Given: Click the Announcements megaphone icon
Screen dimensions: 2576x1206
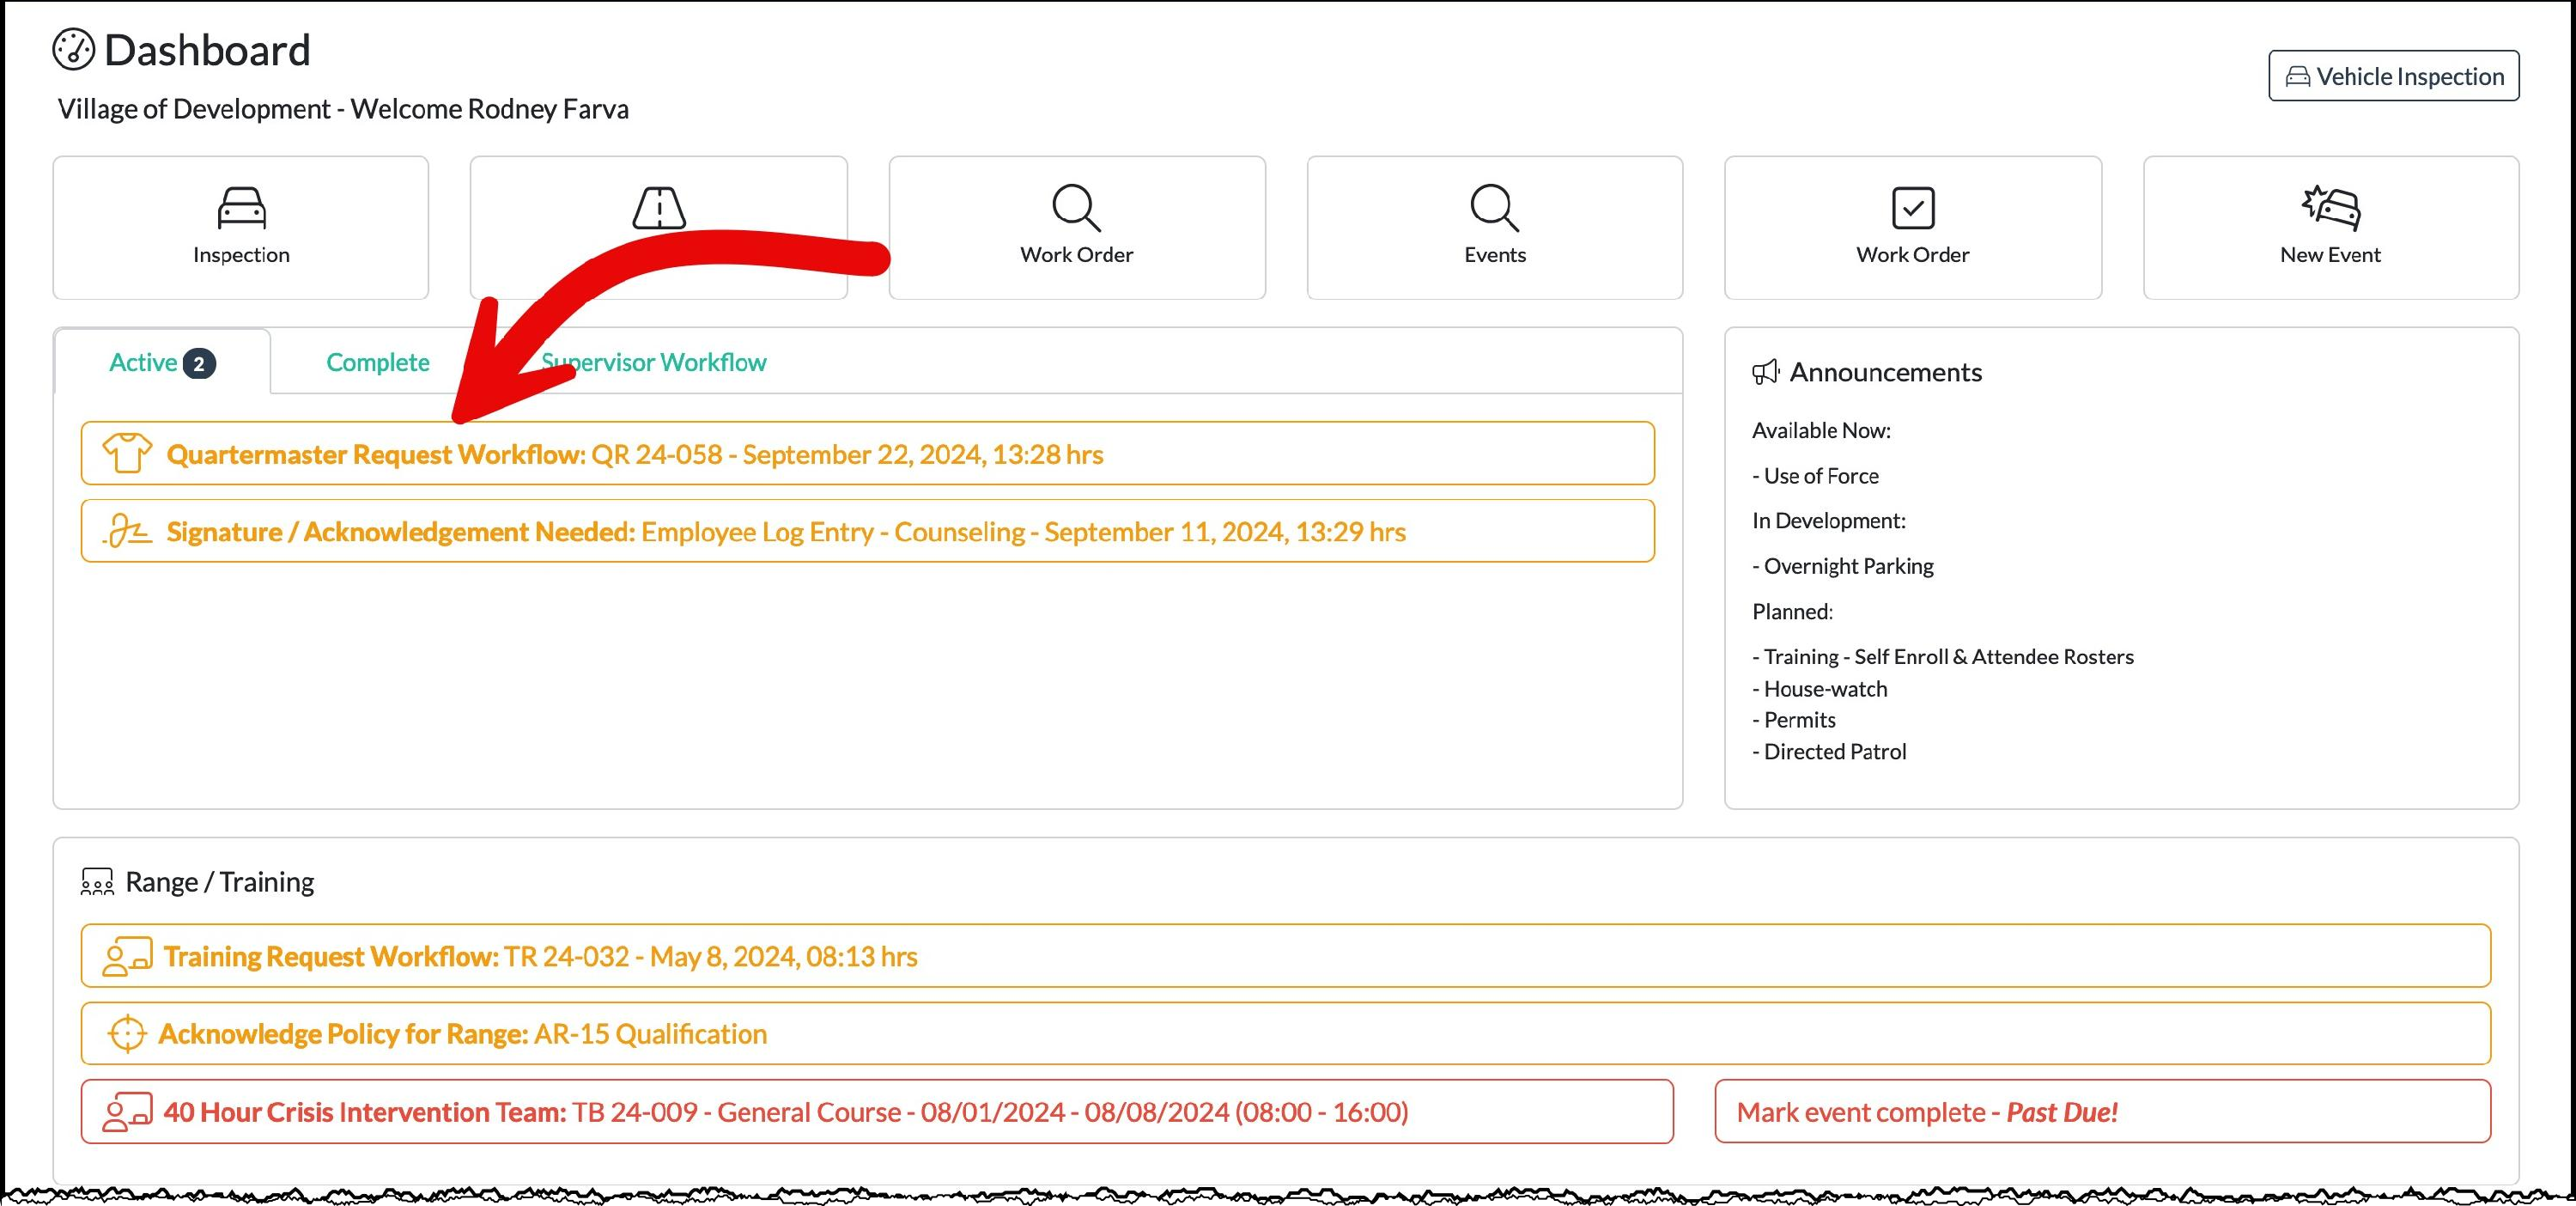Looking at the screenshot, I should point(1765,372).
